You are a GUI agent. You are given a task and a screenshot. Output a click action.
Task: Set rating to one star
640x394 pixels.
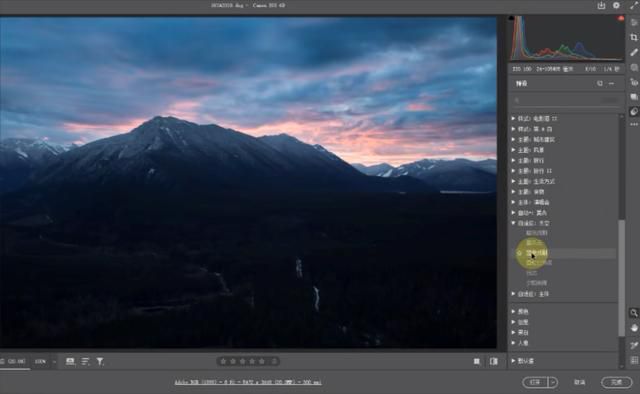(223, 361)
